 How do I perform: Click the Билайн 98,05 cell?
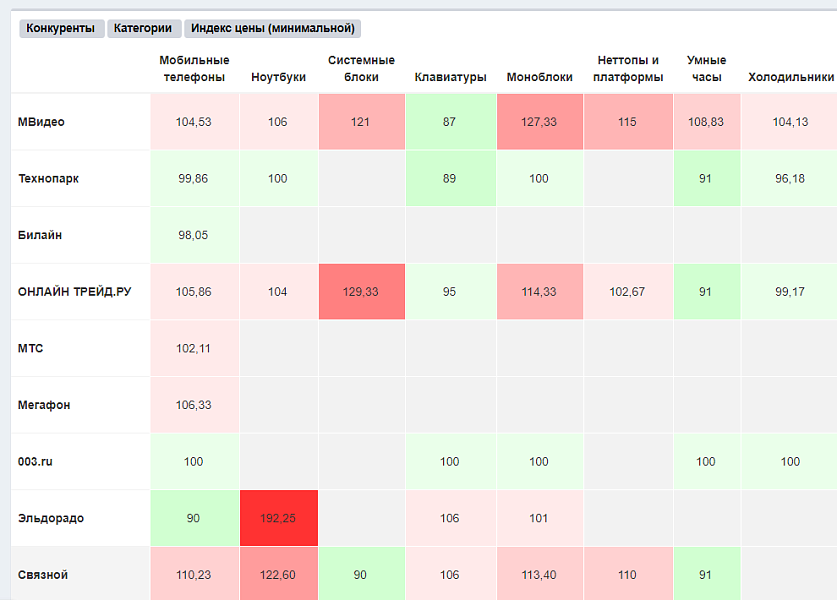tap(194, 235)
